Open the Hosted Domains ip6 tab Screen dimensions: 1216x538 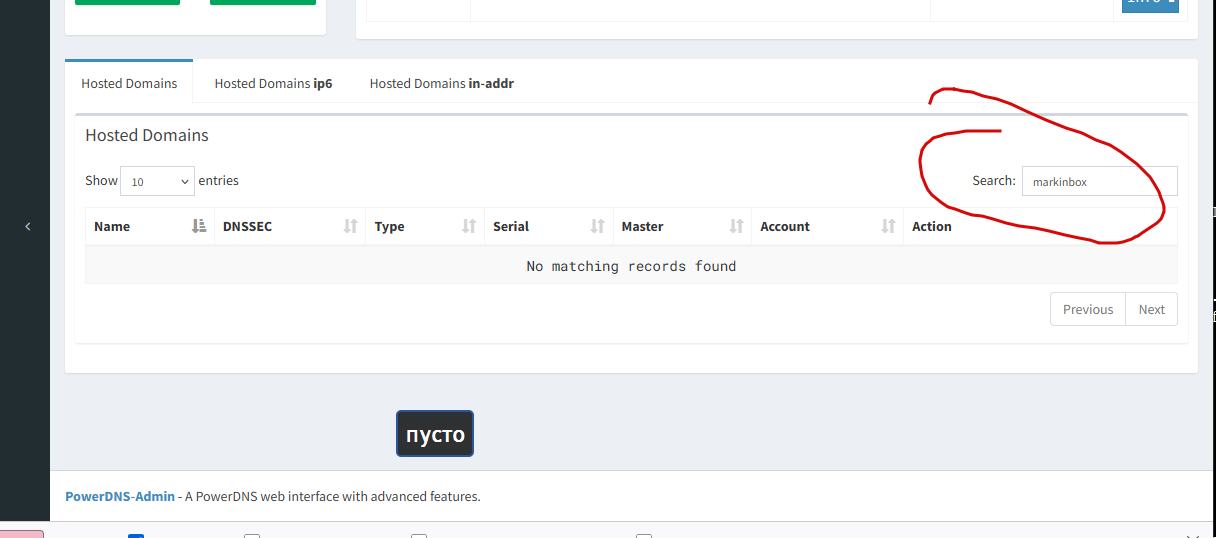[273, 84]
